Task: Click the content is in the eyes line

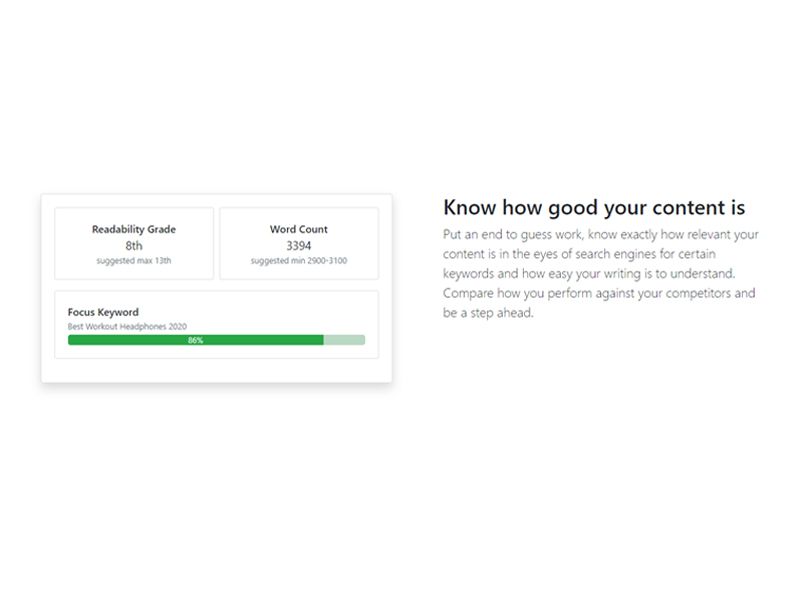Action: pos(579,254)
